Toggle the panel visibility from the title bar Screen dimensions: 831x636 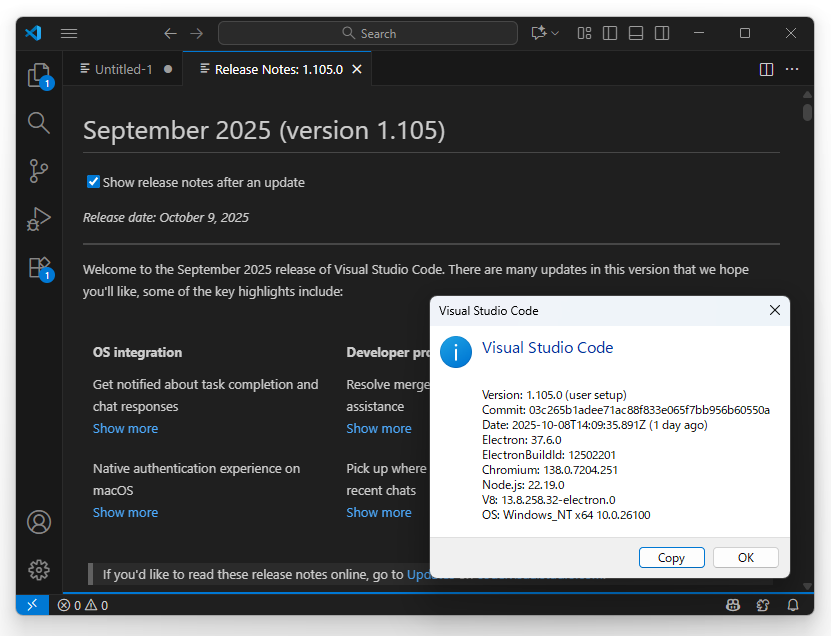pyautogui.click(x=635, y=33)
